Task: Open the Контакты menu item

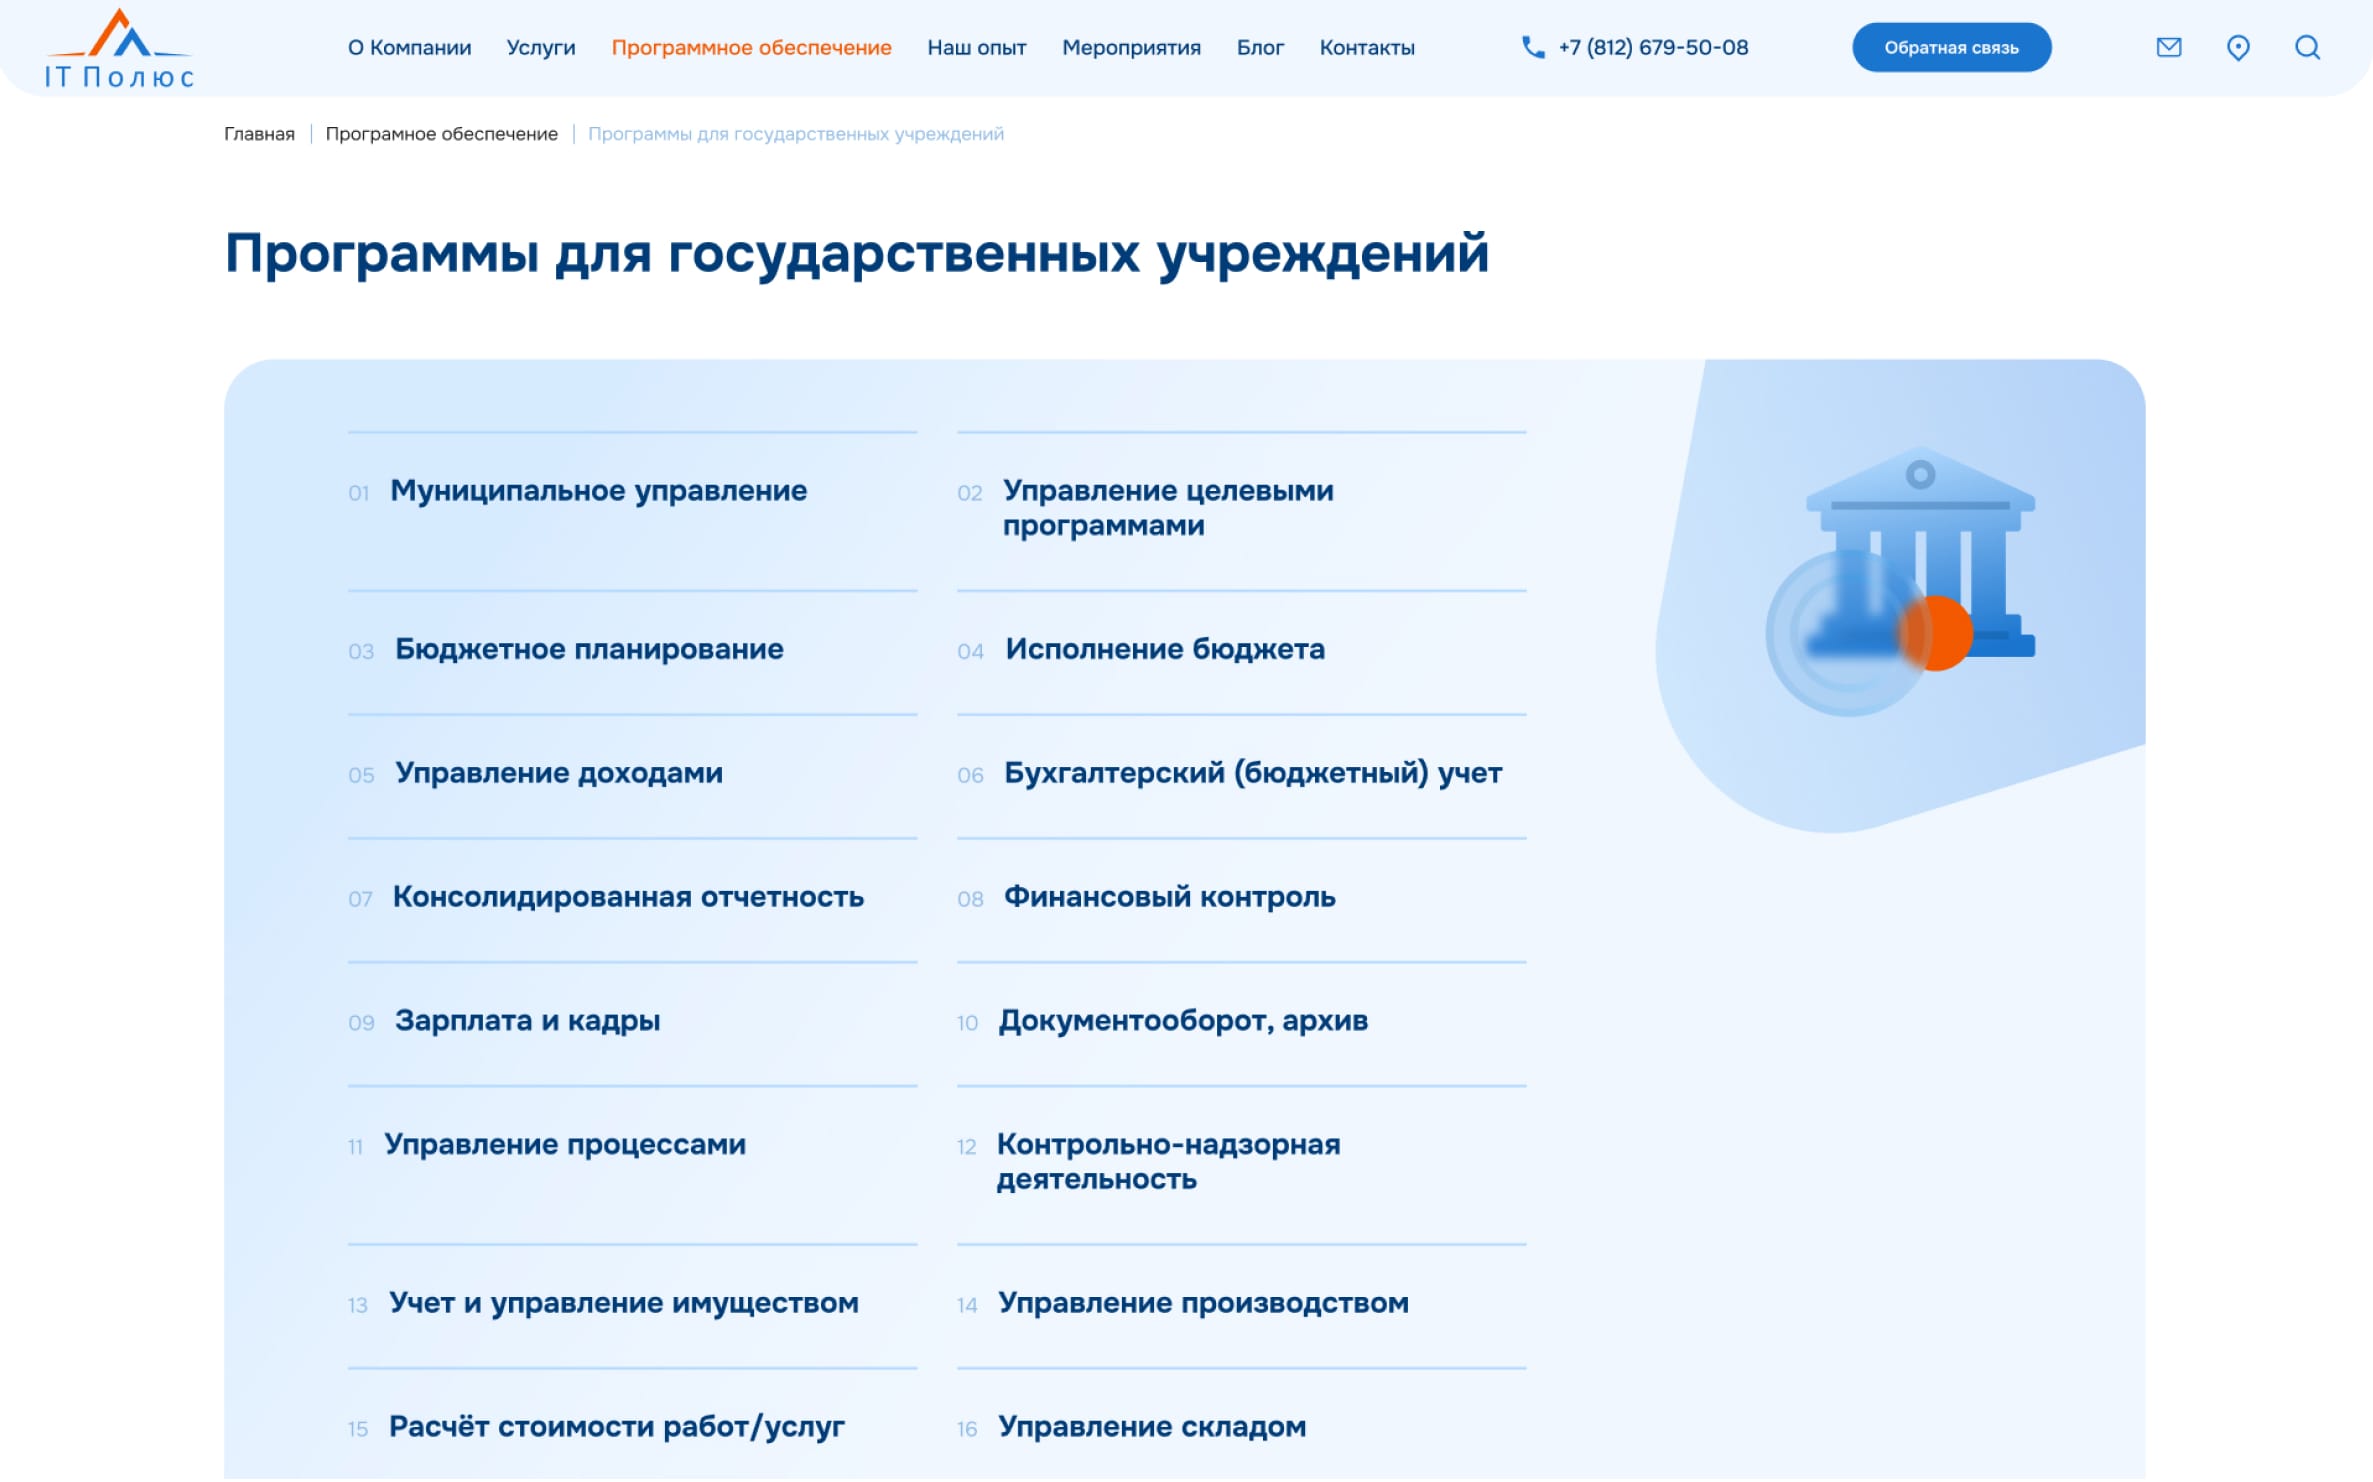Action: point(1367,47)
